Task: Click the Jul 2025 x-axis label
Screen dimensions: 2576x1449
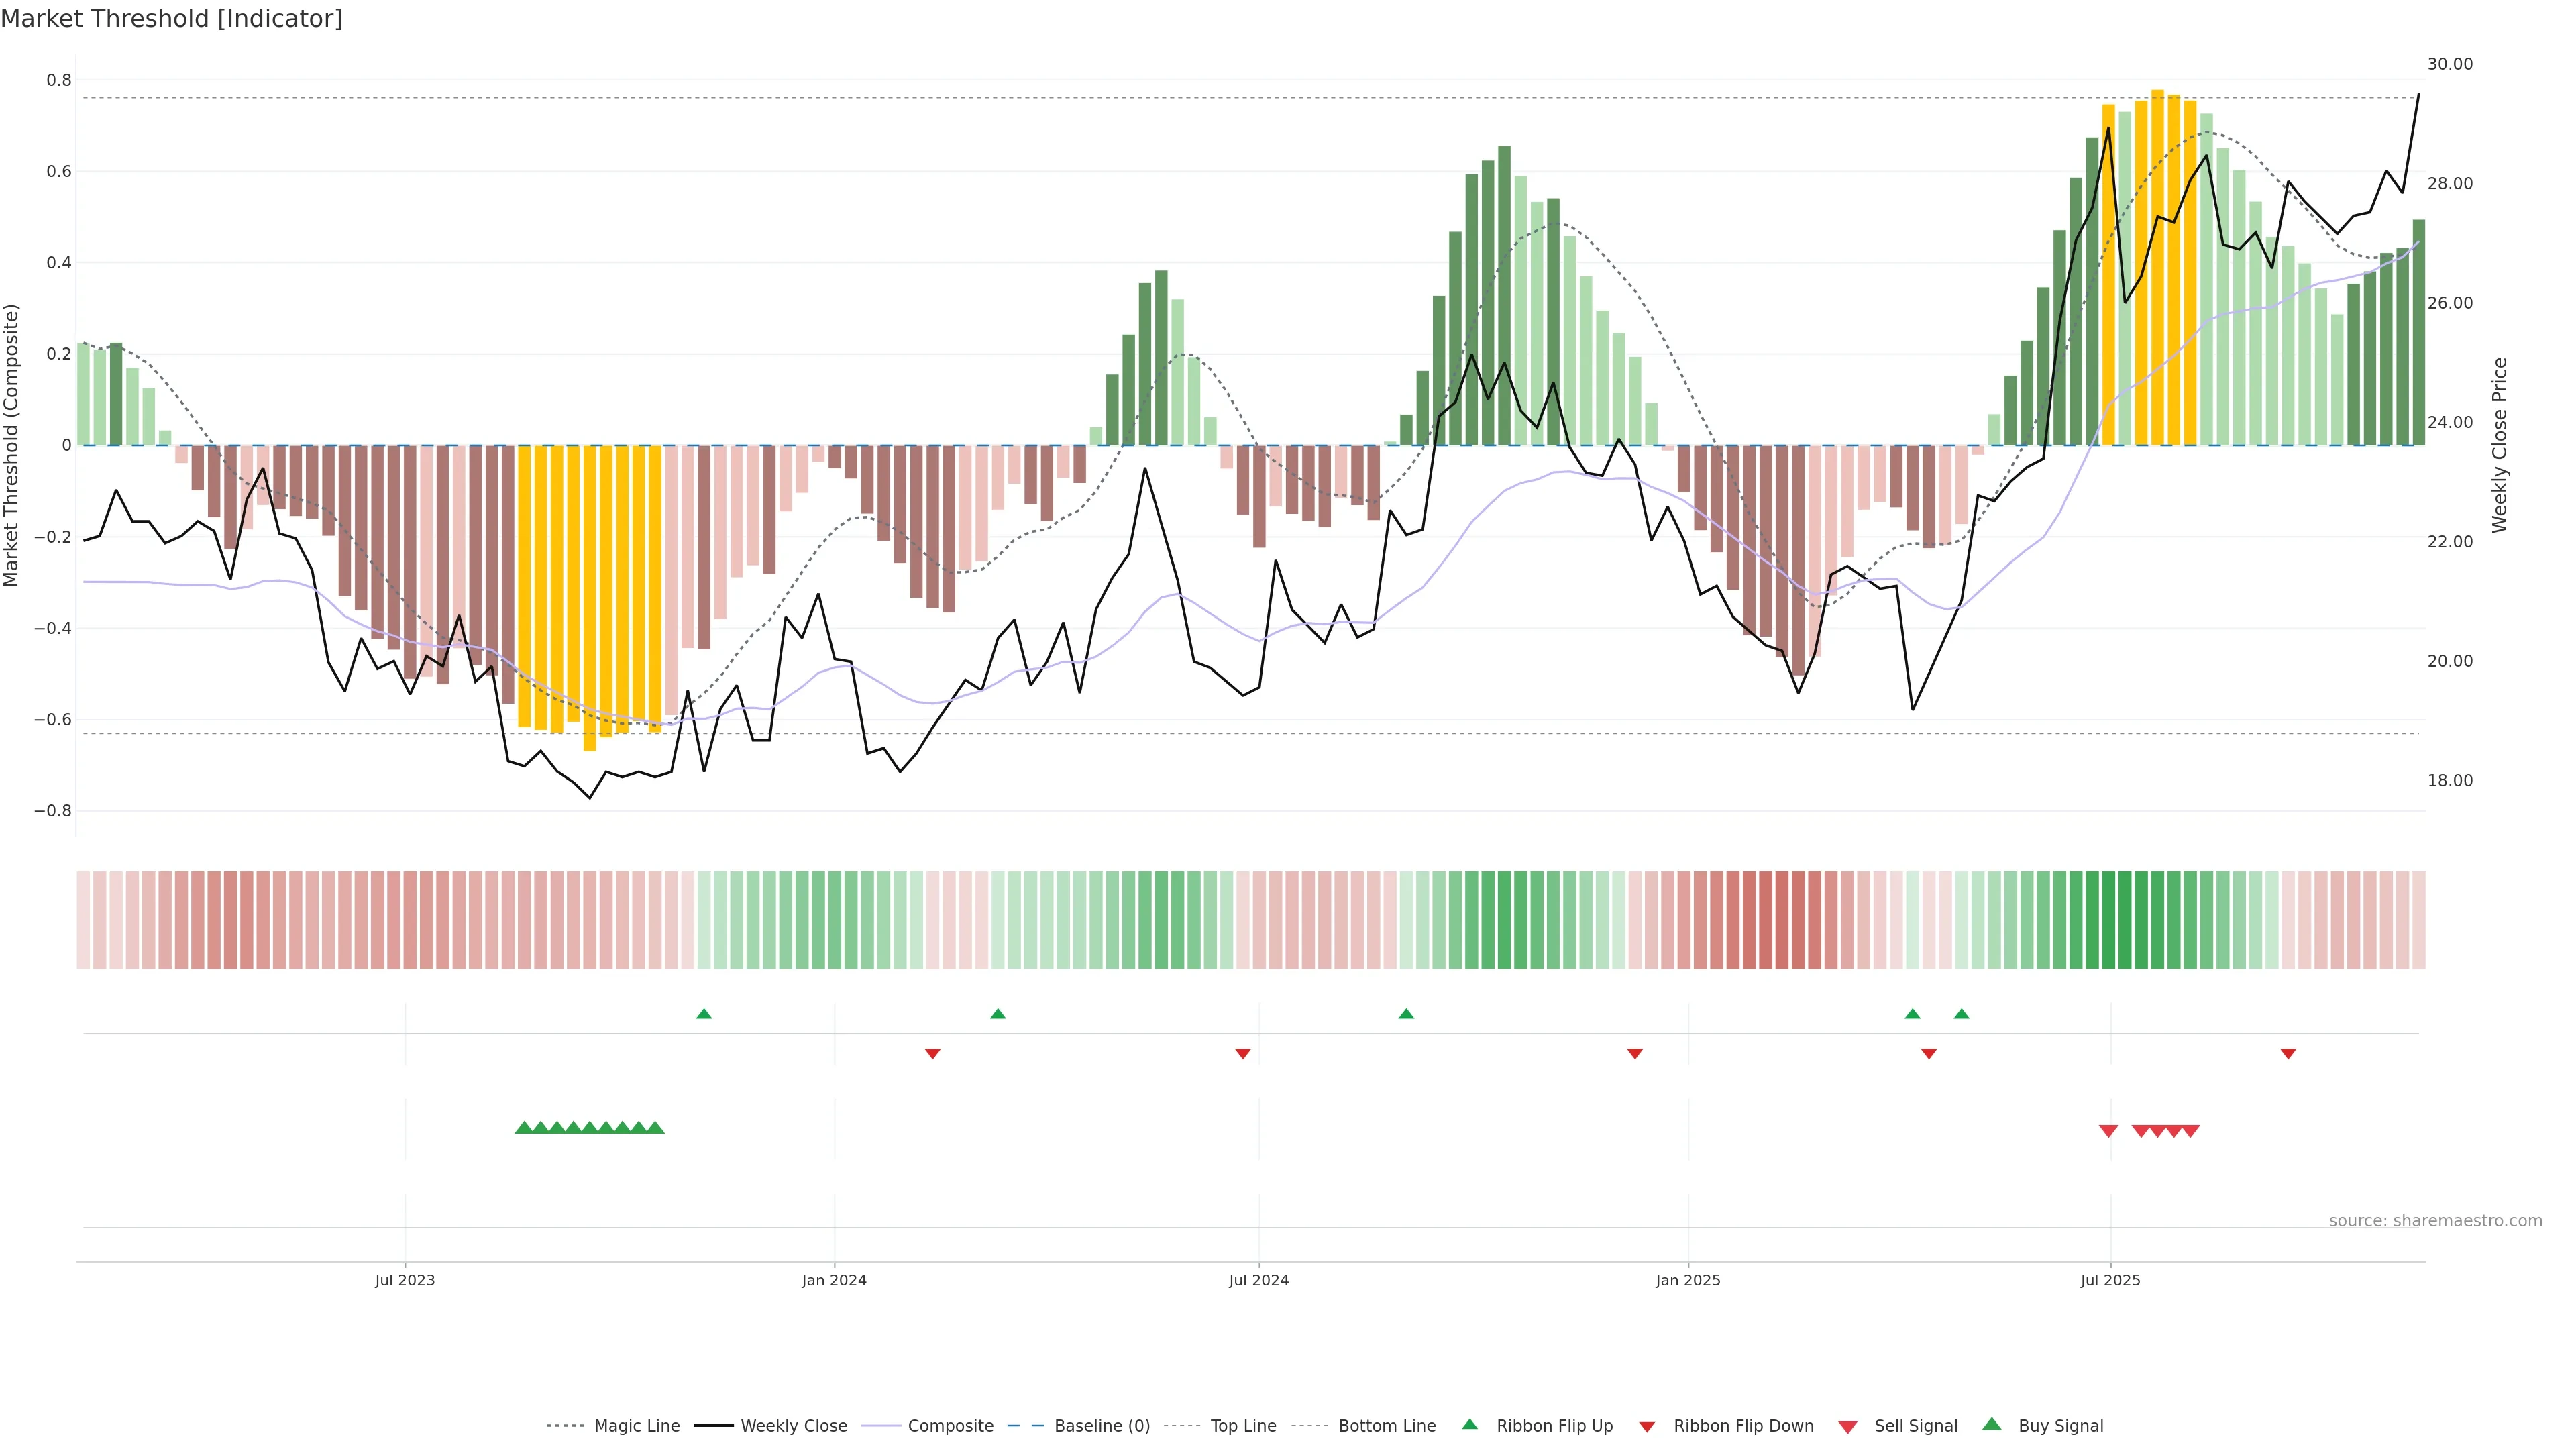Action: pos(2110,1280)
